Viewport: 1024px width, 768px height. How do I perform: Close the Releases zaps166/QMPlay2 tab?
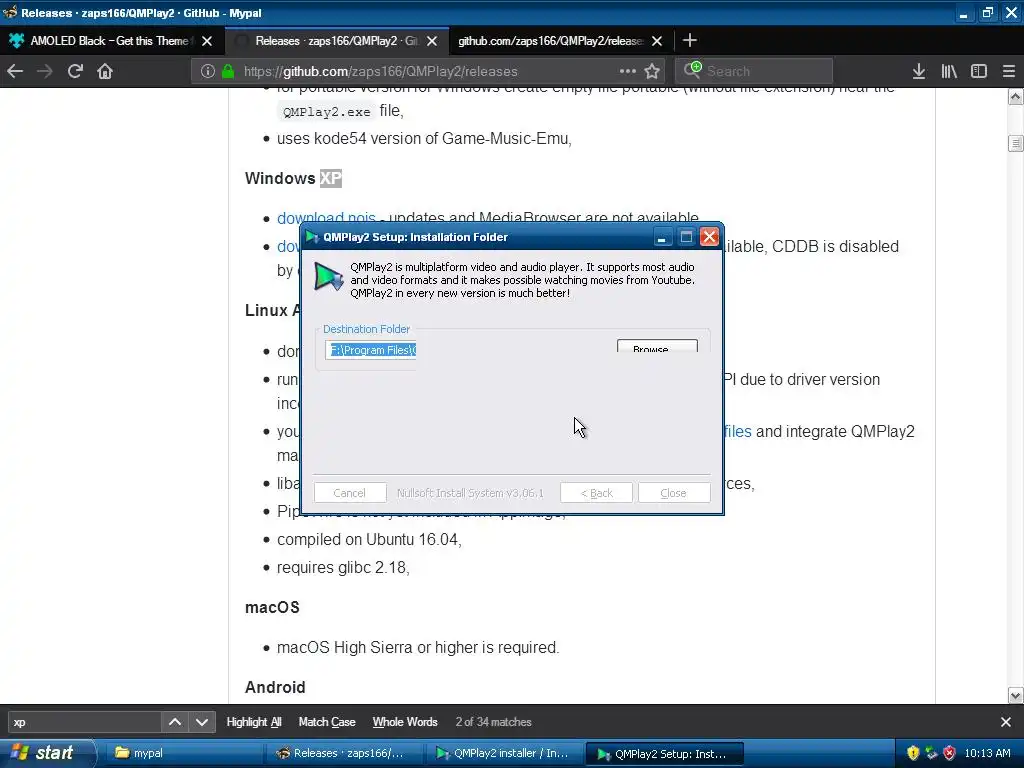pyautogui.click(x=432, y=41)
